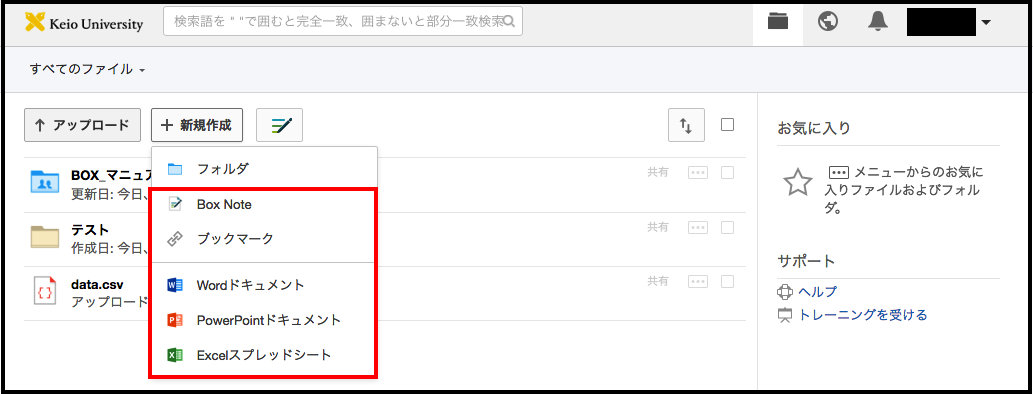Expand the すべてのファイル dropdown
Image resolution: width=1033 pixels, height=394 pixels.
(87, 69)
